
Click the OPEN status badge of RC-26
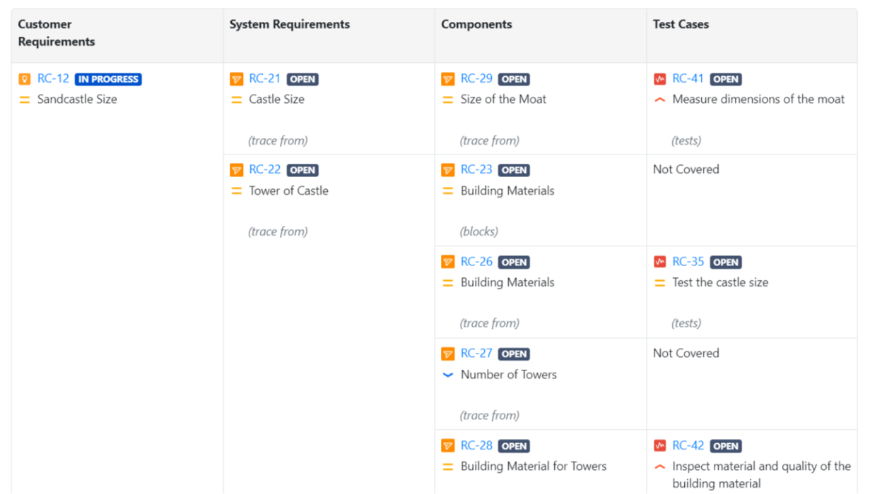514,262
